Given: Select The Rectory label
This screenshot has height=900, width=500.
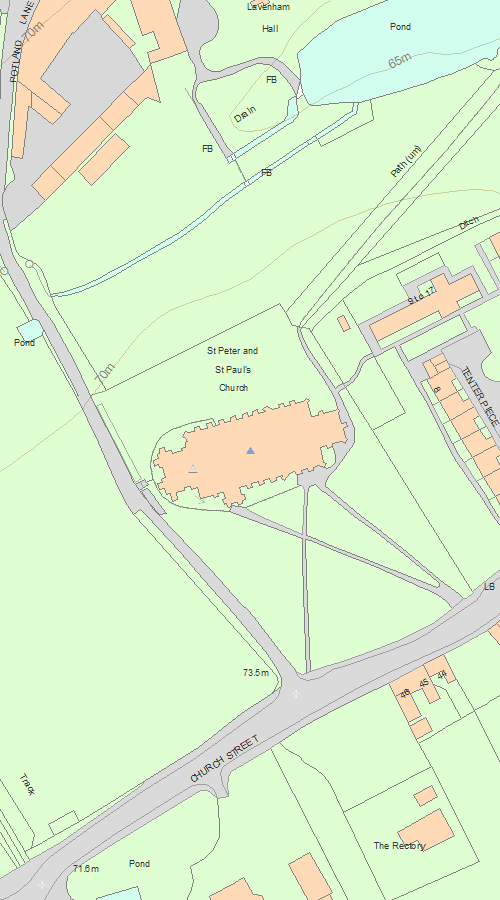Looking at the screenshot, I should (x=400, y=845).
